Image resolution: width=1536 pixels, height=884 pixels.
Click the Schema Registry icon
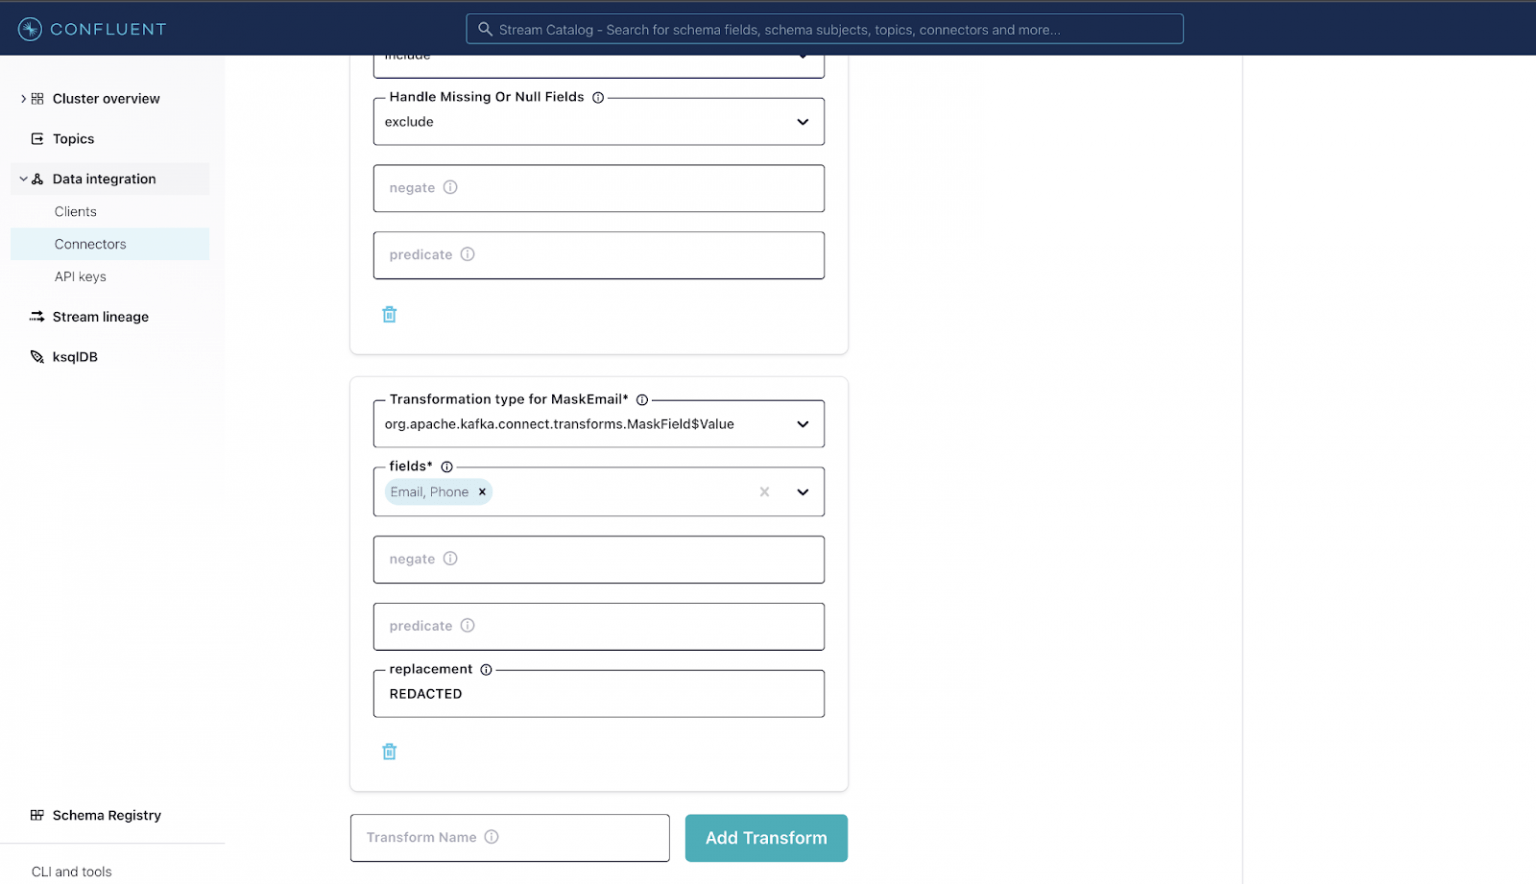pos(36,815)
